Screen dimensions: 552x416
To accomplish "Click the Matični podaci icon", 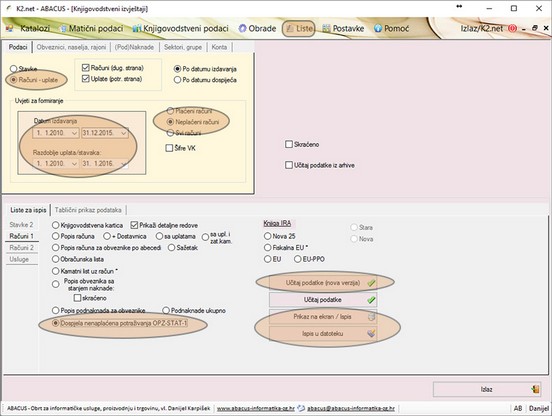I will click(63, 29).
